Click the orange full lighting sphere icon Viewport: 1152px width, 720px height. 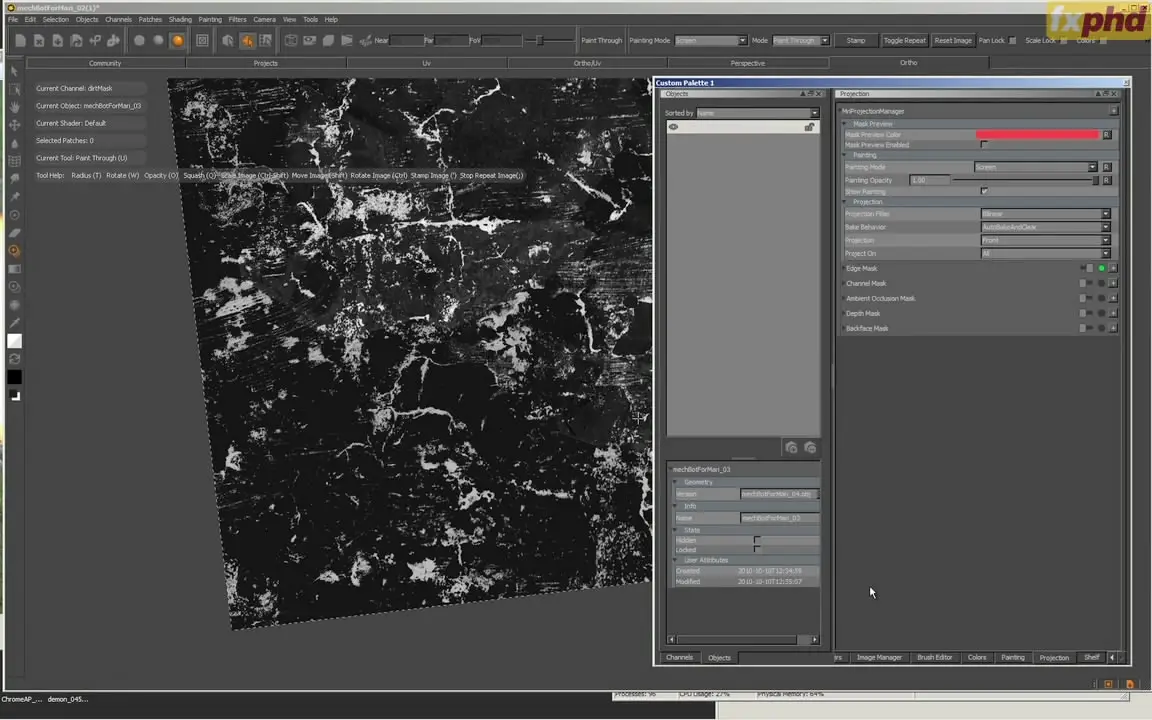(x=178, y=41)
